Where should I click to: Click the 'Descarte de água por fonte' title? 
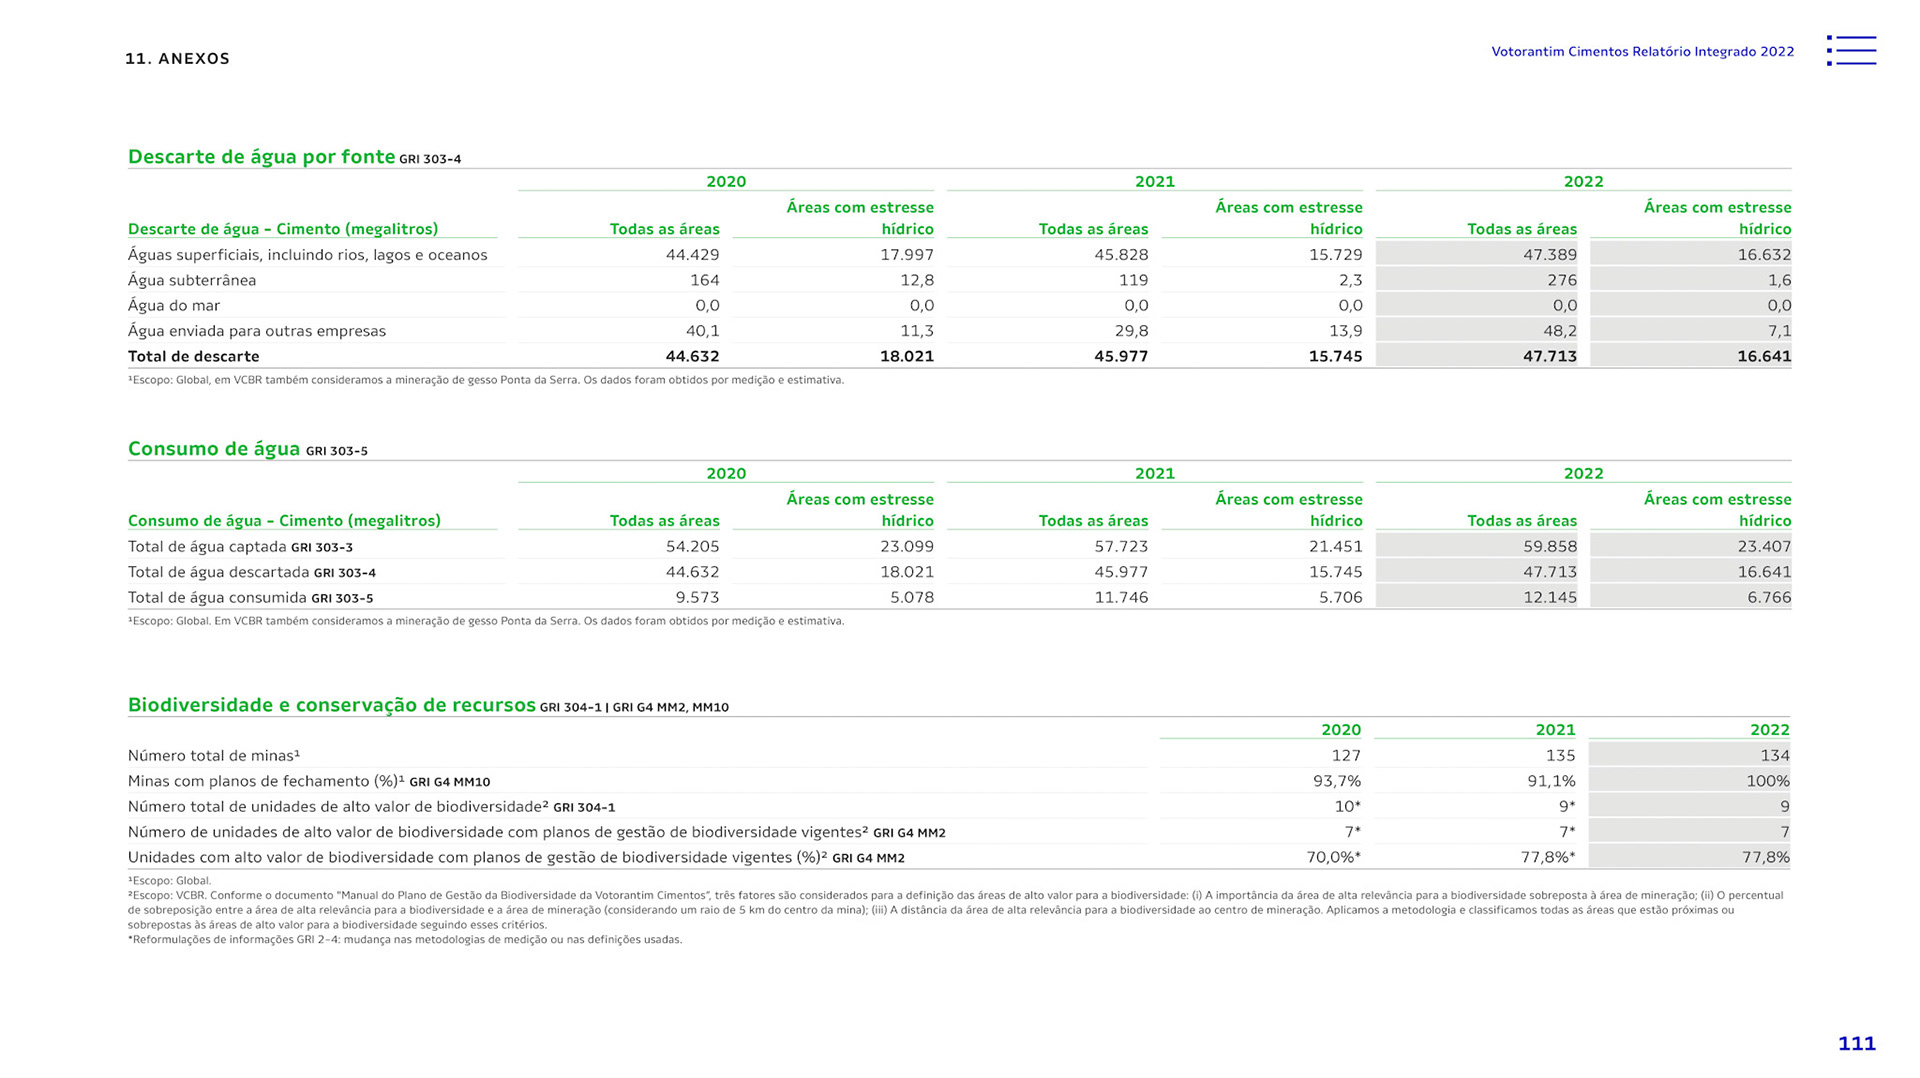261,157
